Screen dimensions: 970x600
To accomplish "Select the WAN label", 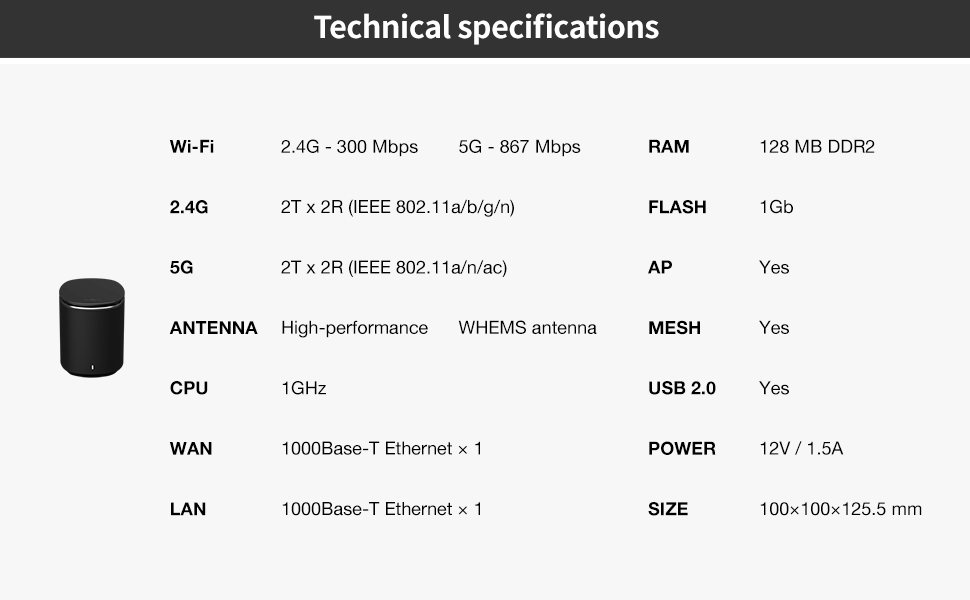I will (x=191, y=448).
